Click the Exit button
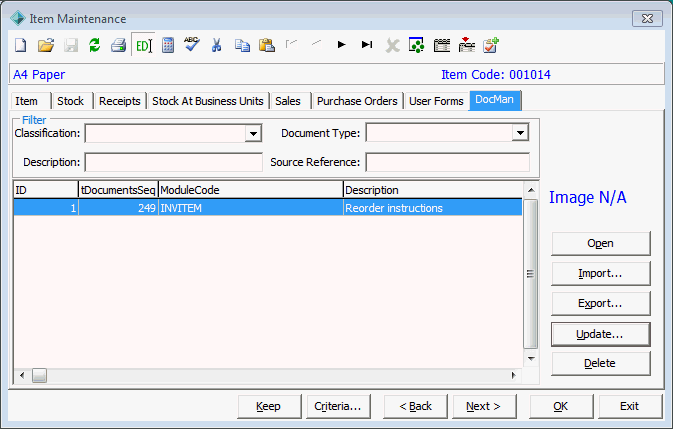This screenshot has width=673, height=429. pos(630,406)
